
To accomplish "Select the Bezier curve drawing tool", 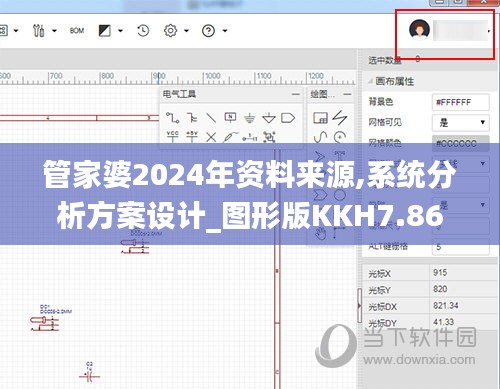I will [320, 137].
